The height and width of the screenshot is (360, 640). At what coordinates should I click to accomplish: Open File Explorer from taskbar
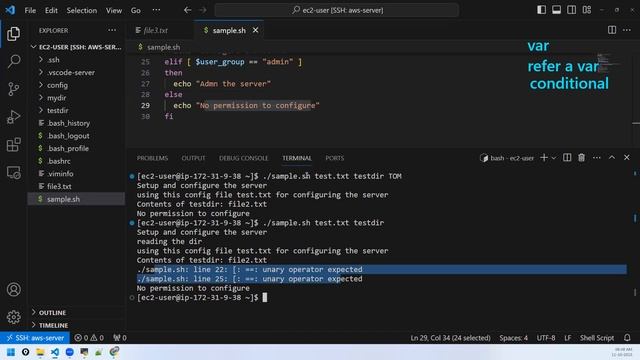click(x=40, y=352)
